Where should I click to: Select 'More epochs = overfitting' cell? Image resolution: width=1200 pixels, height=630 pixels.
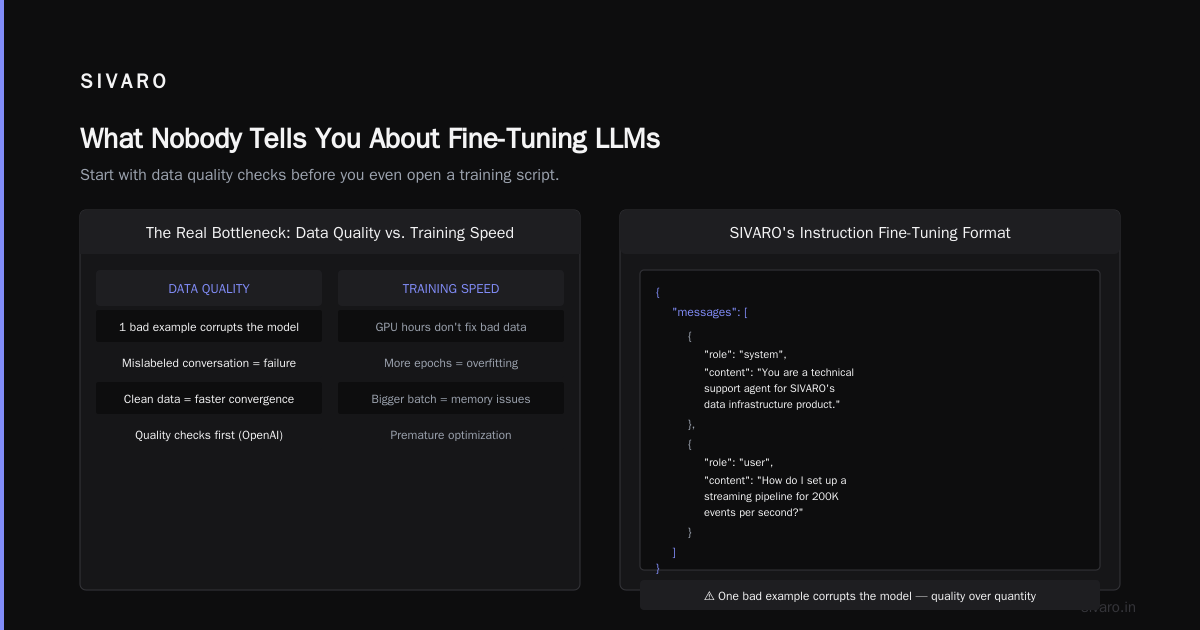tap(451, 362)
